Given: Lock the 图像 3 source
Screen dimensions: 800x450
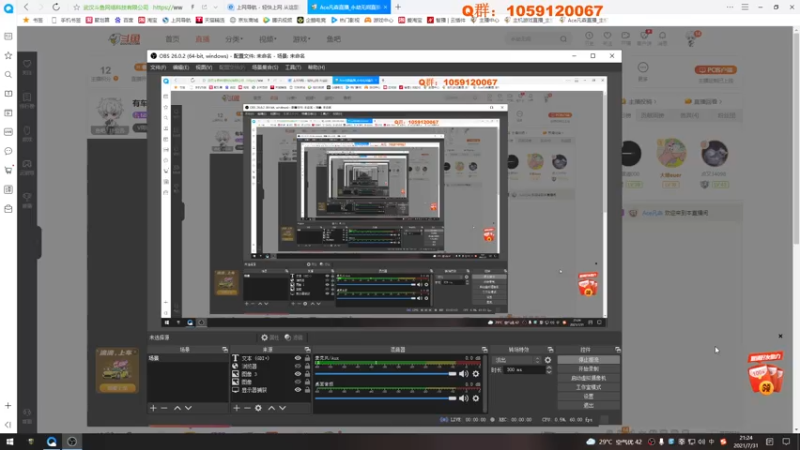Looking at the screenshot, I should [307, 374].
